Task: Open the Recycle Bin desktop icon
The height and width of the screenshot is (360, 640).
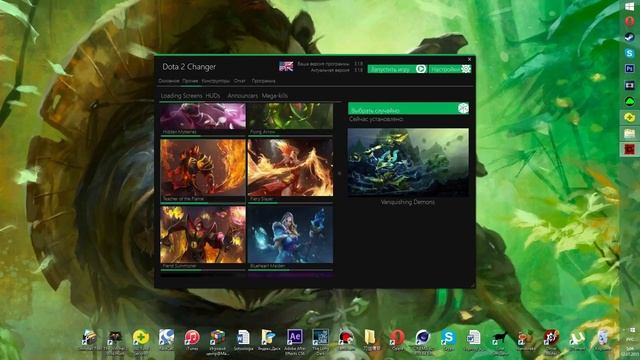Action: point(602,340)
